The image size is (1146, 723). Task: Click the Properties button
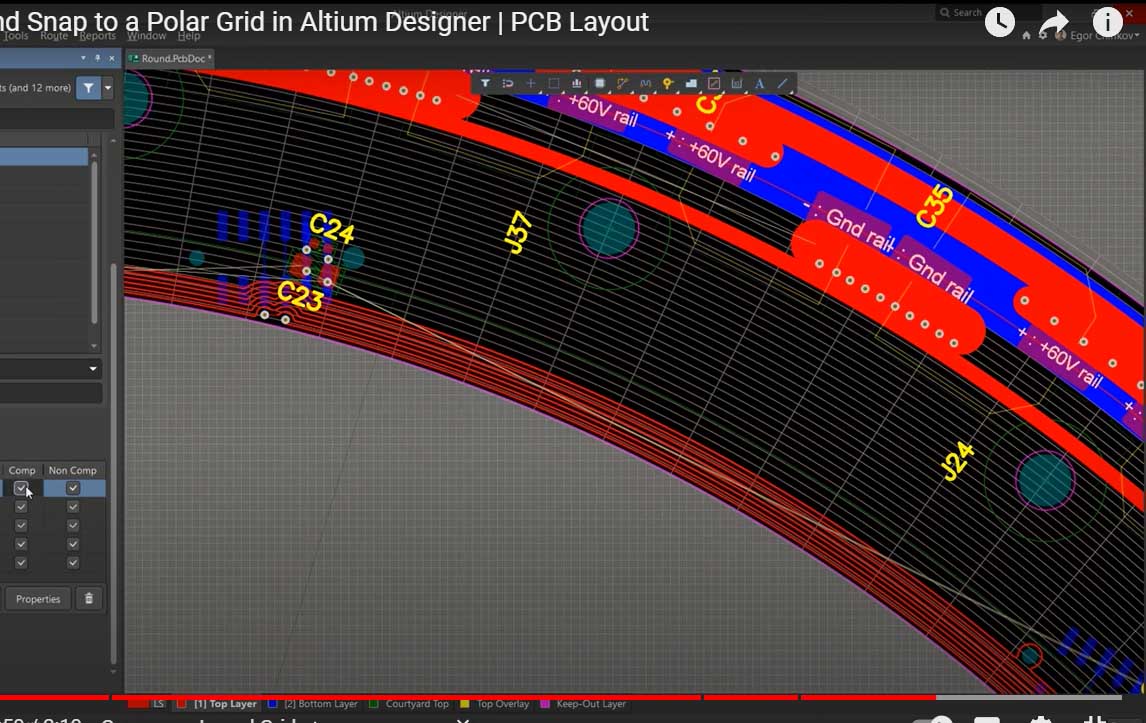pos(38,599)
